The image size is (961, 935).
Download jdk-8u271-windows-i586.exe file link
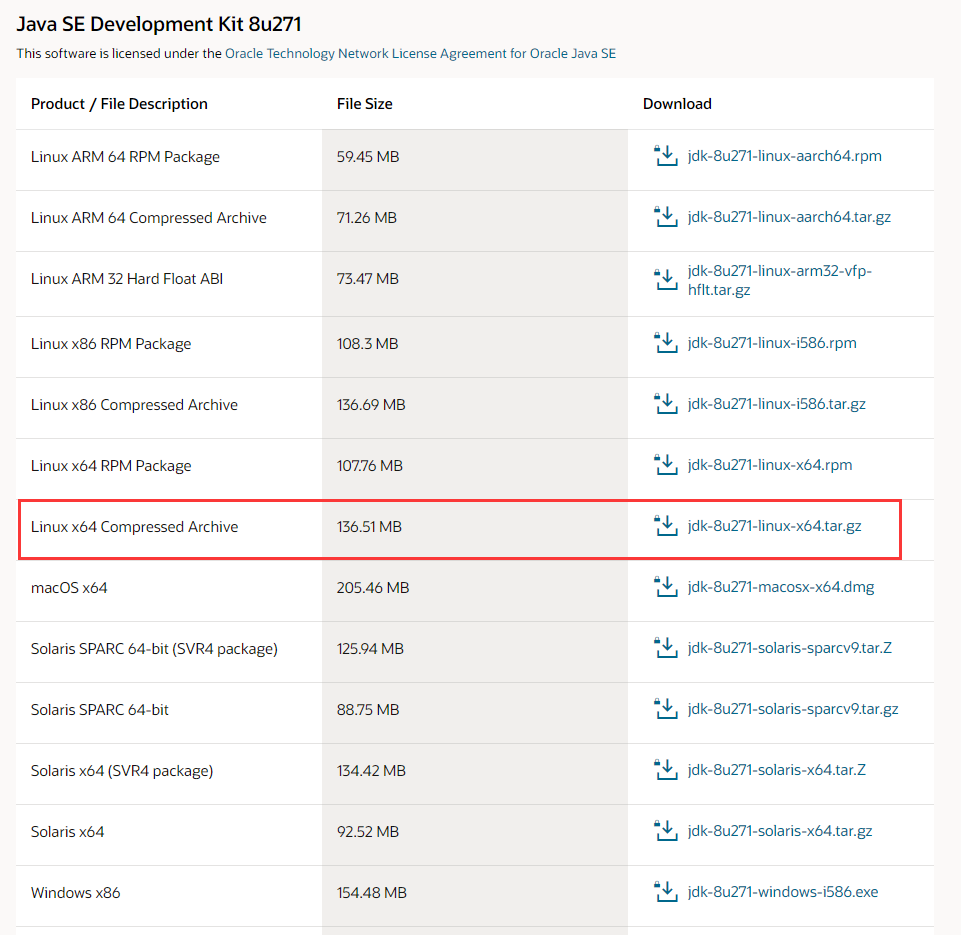pyautogui.click(x=783, y=891)
